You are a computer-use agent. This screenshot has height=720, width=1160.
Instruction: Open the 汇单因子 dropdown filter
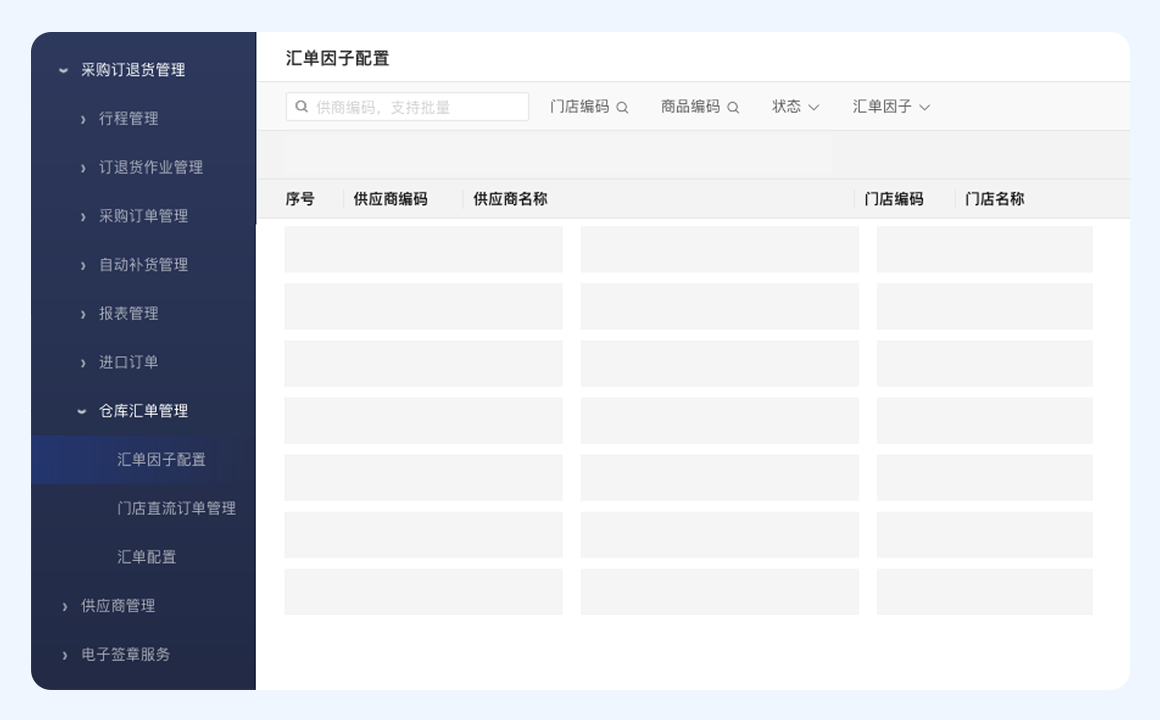tap(891, 107)
